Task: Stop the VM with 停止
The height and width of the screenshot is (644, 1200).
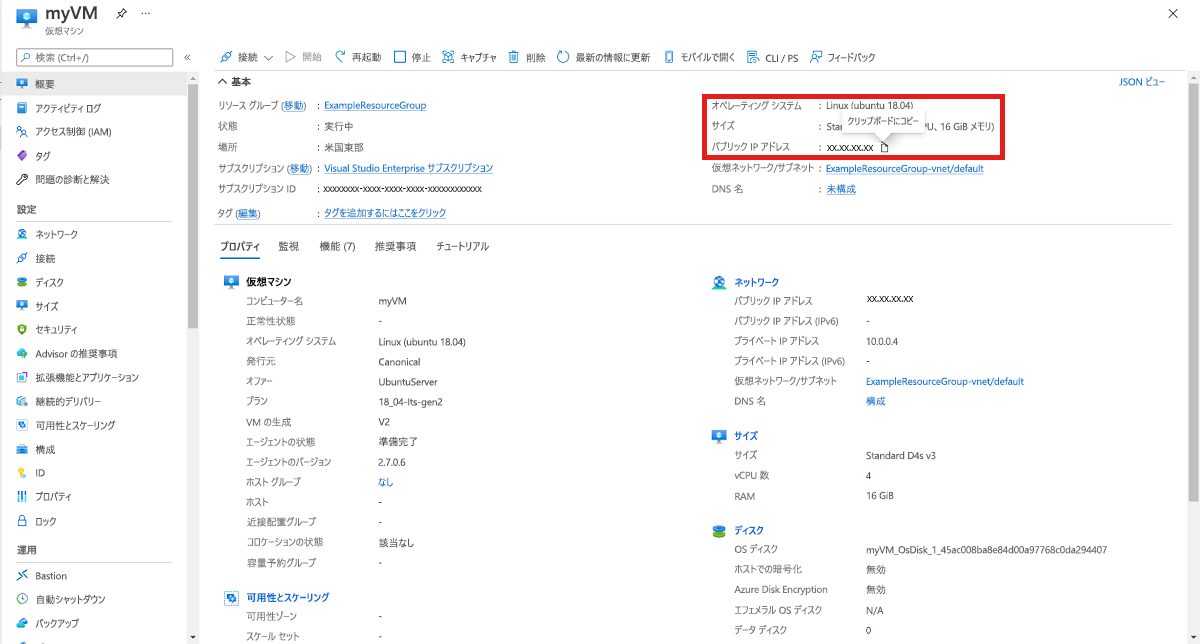Action: 412,57
